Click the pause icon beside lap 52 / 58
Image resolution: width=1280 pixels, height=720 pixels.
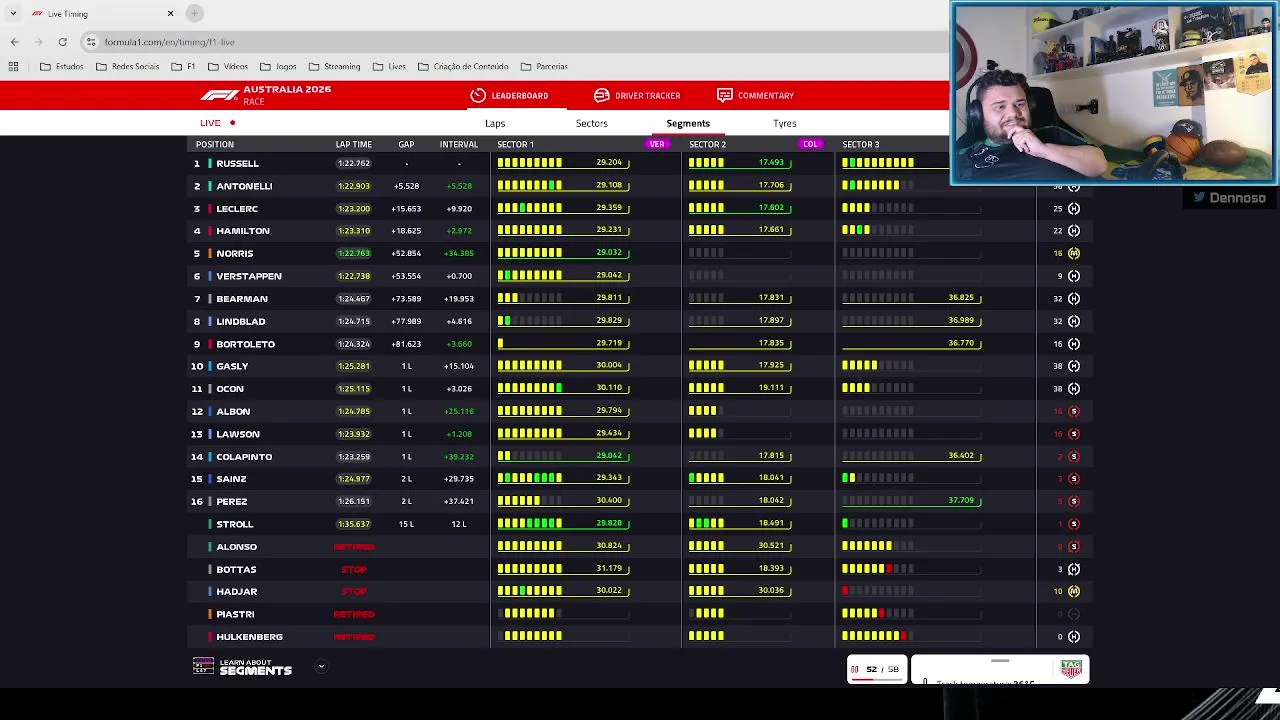point(855,669)
